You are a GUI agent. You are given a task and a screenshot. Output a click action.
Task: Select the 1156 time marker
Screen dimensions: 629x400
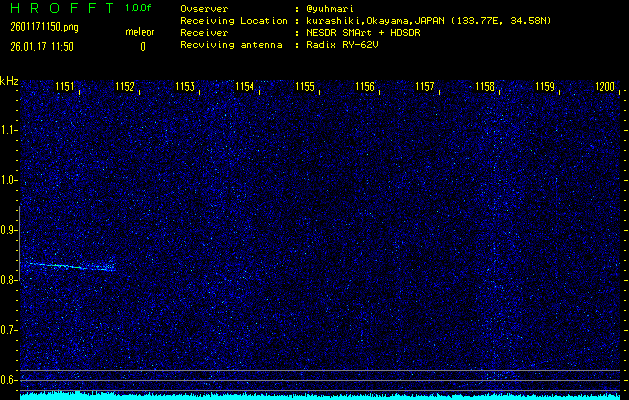point(365,87)
